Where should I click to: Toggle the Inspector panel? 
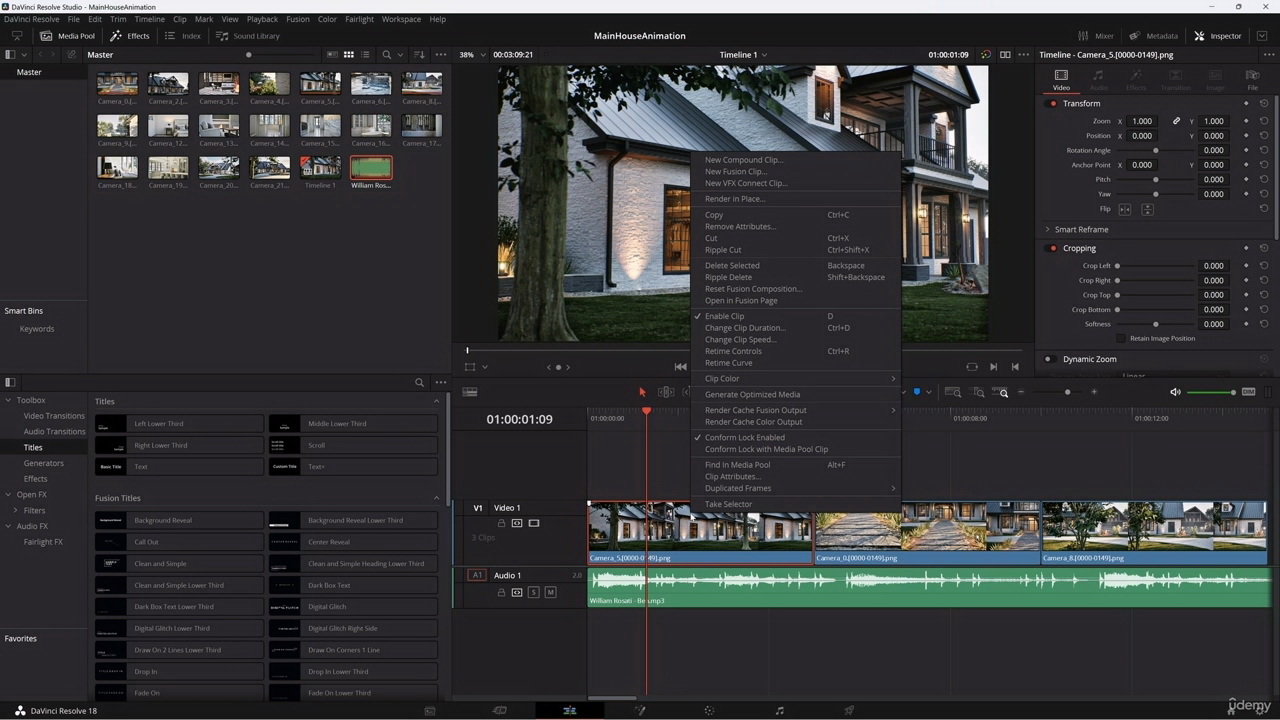coord(1217,36)
